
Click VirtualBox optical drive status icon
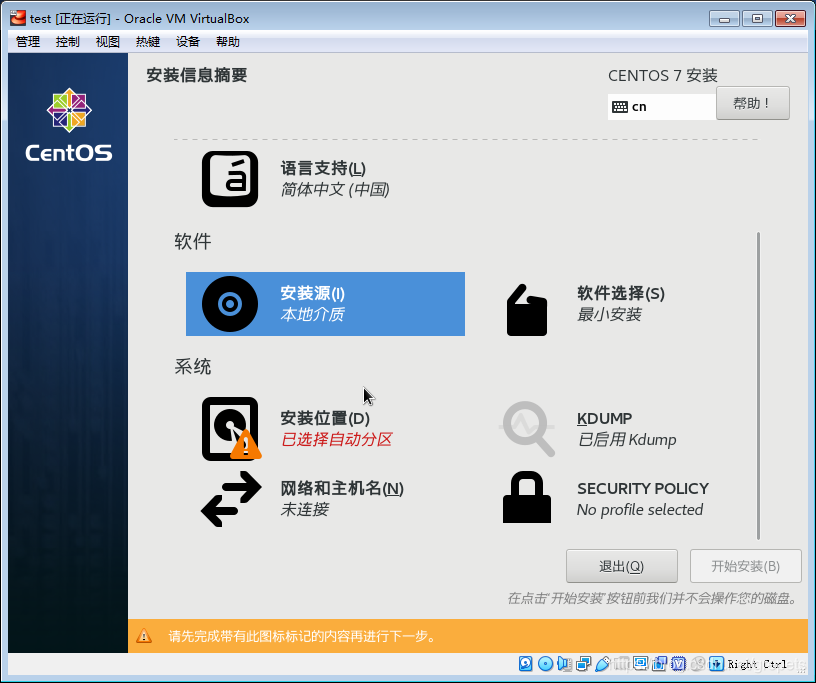(545, 663)
